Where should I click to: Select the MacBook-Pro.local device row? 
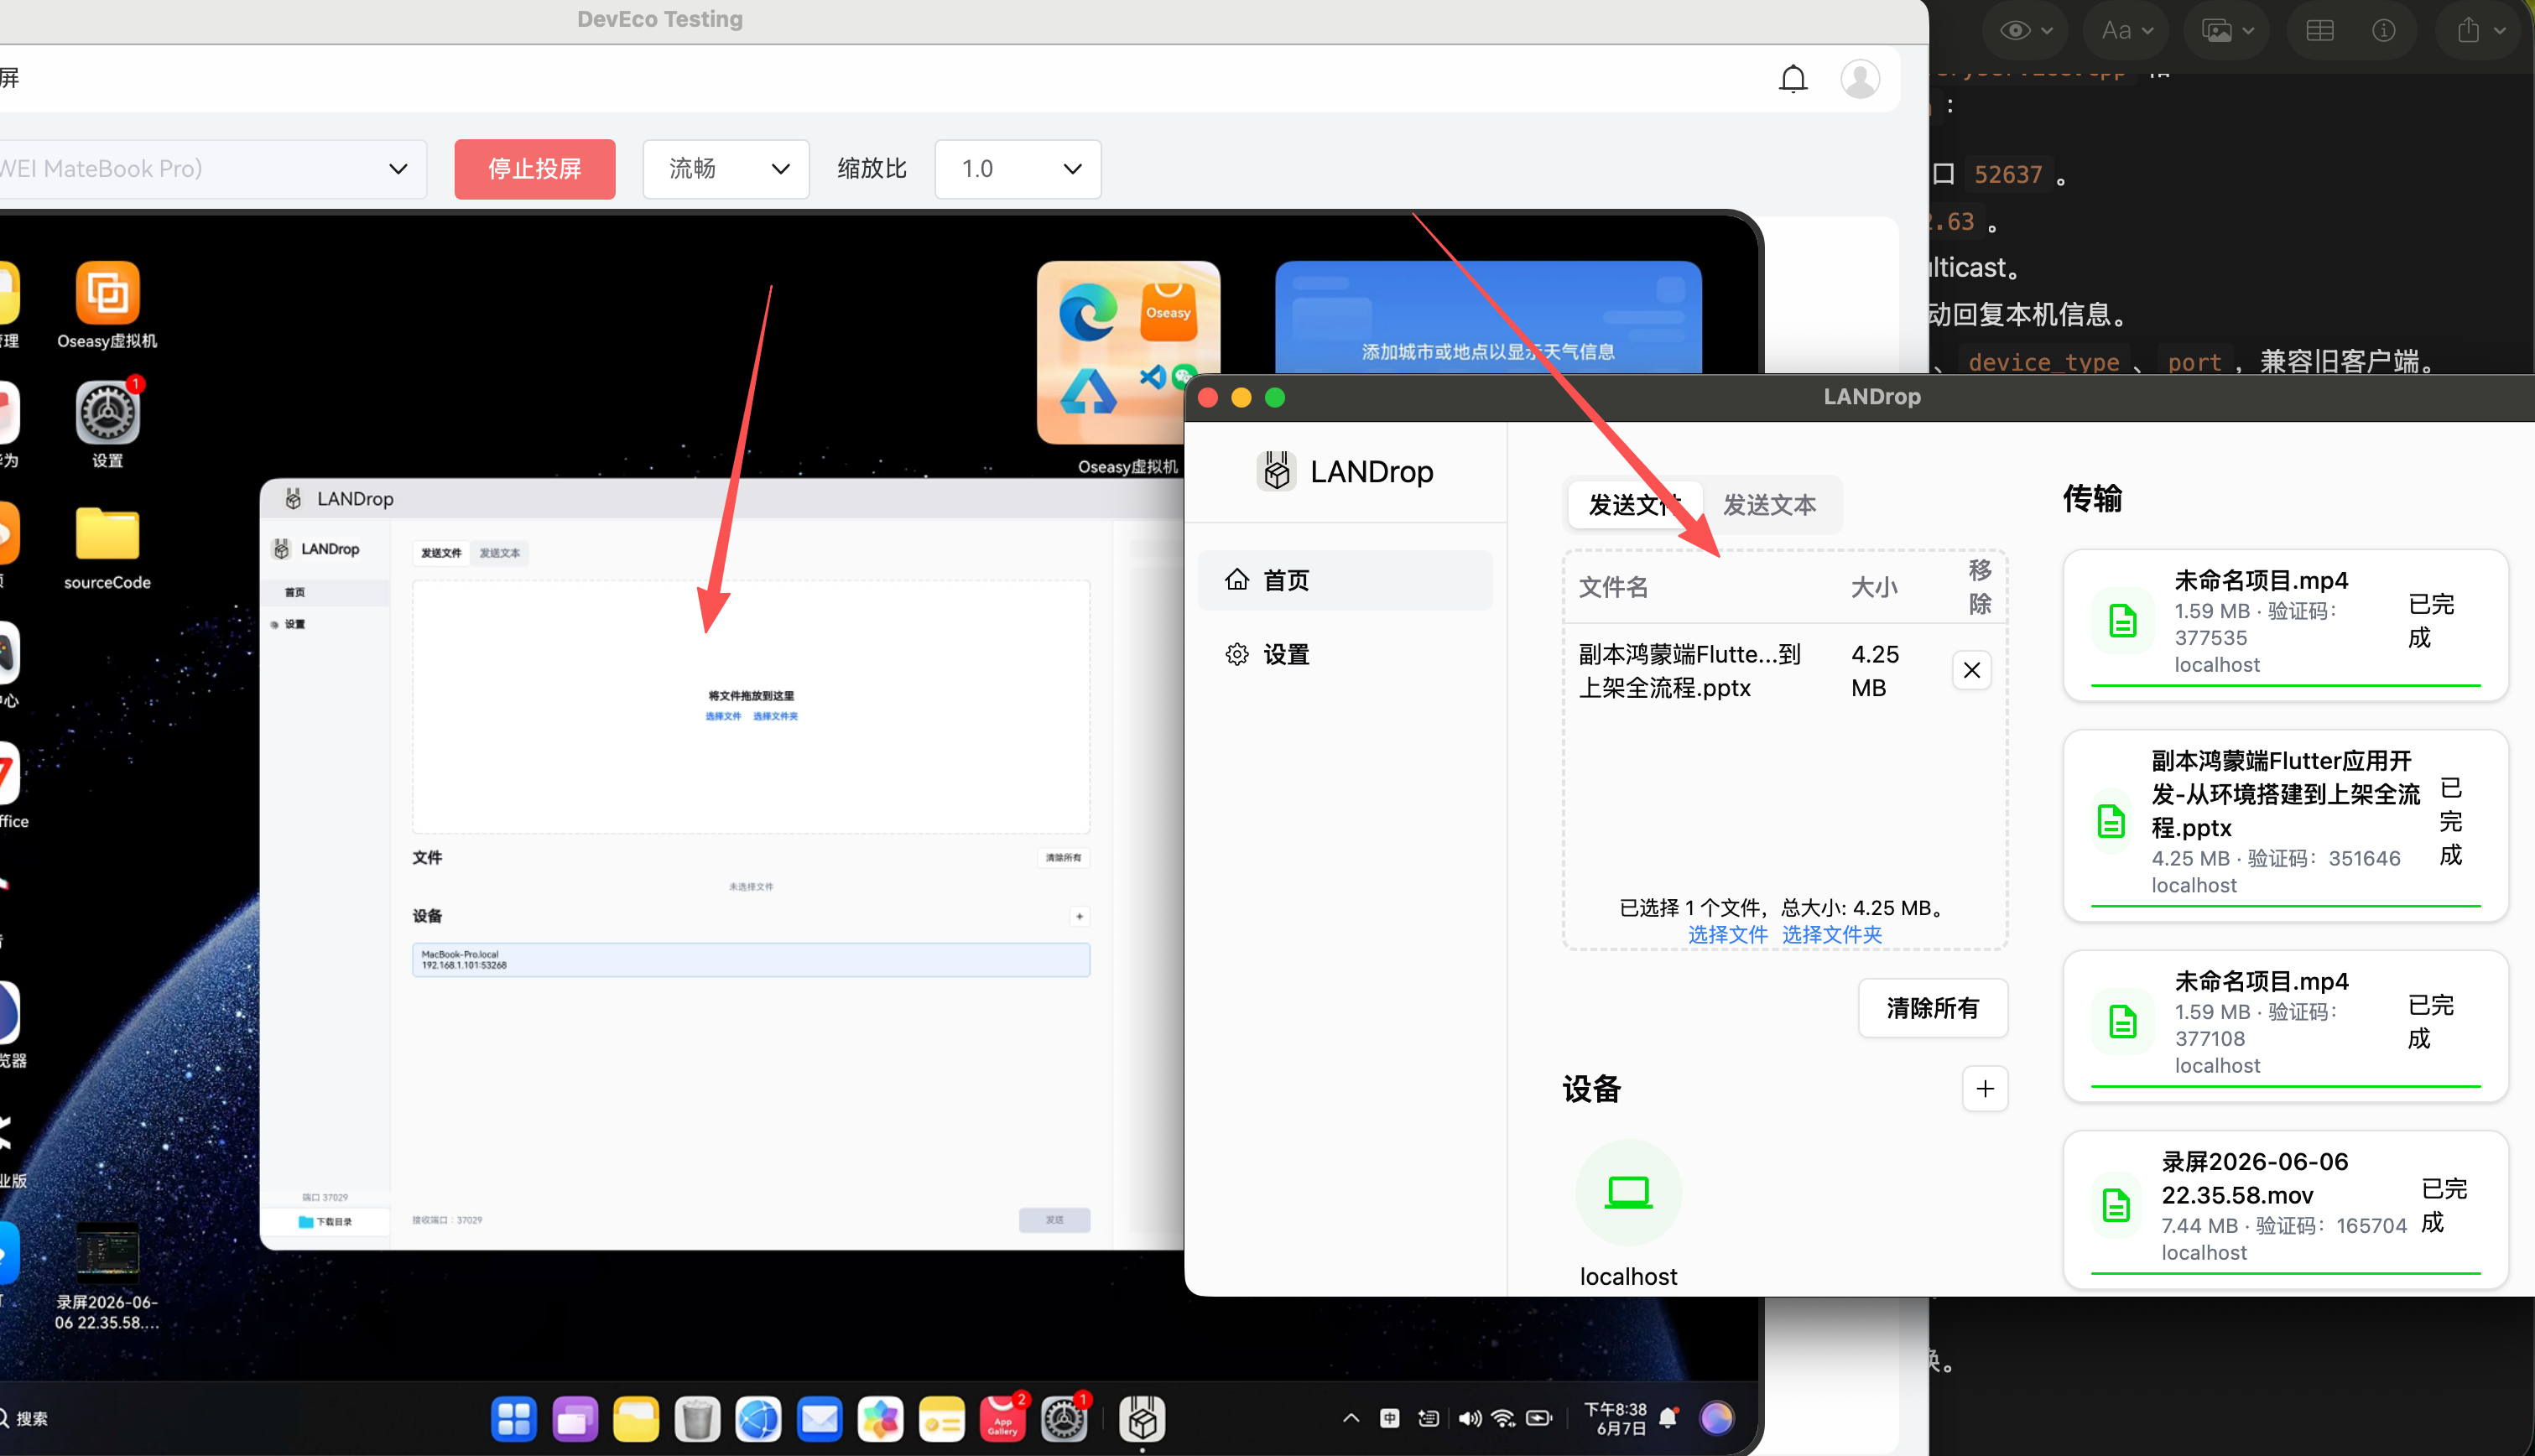tap(750, 960)
